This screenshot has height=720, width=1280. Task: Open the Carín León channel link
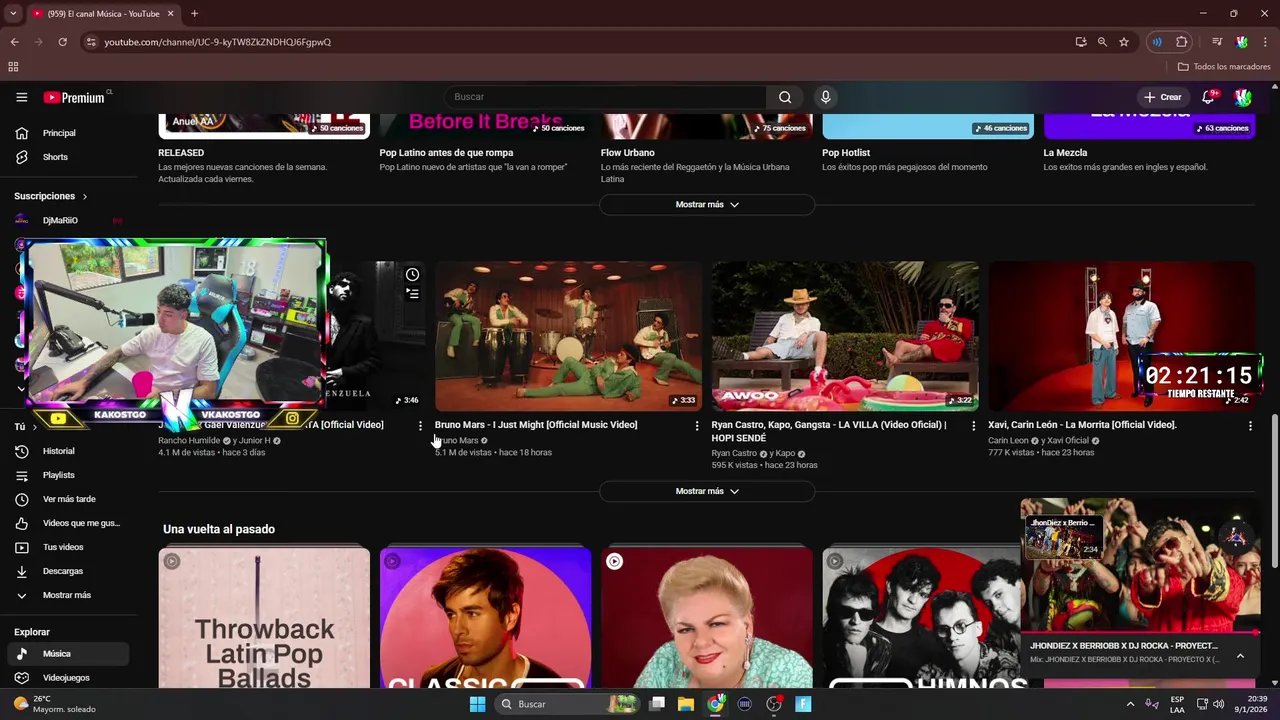click(x=1008, y=441)
